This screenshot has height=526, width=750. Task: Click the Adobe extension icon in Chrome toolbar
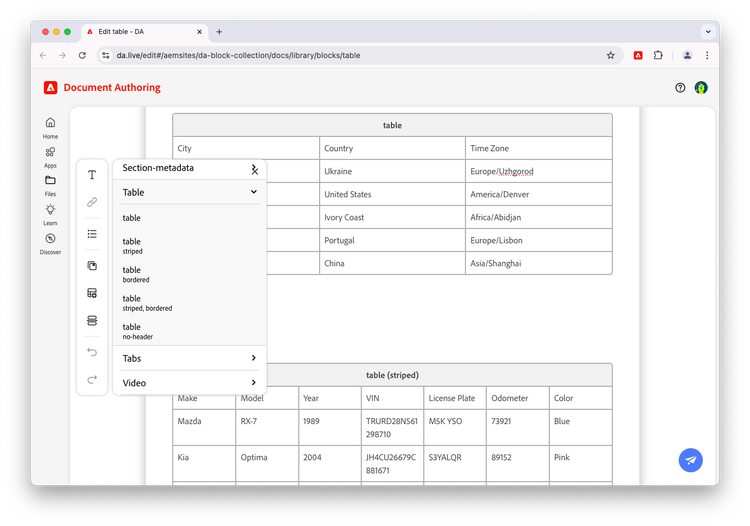tap(638, 55)
